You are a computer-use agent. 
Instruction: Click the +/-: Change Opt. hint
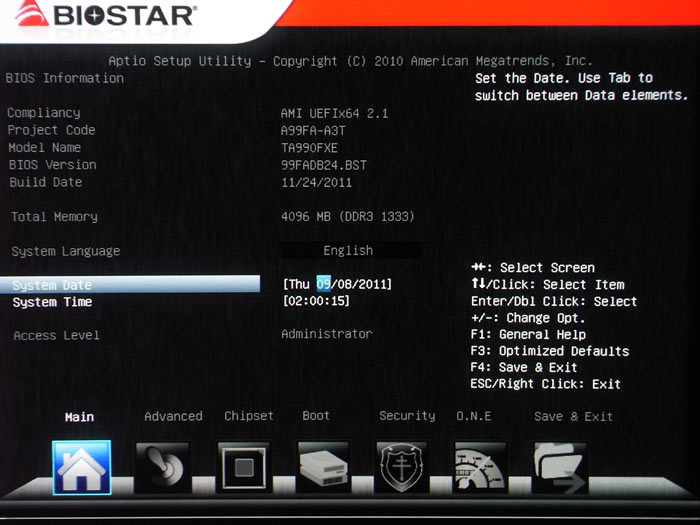coord(528,318)
